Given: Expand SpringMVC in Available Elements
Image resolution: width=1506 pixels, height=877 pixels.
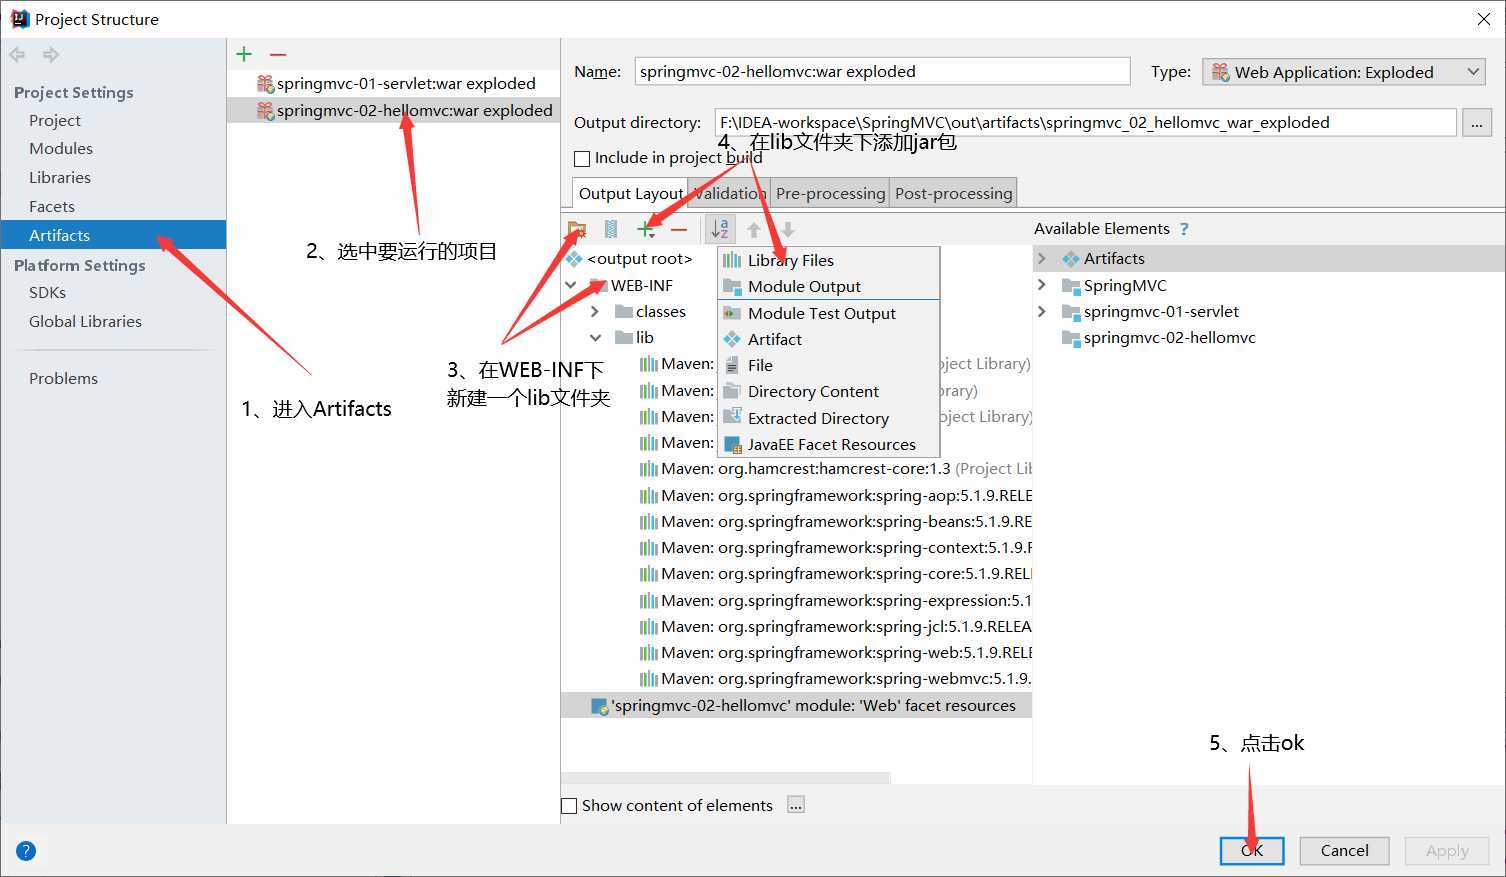Looking at the screenshot, I should click(x=1042, y=285).
